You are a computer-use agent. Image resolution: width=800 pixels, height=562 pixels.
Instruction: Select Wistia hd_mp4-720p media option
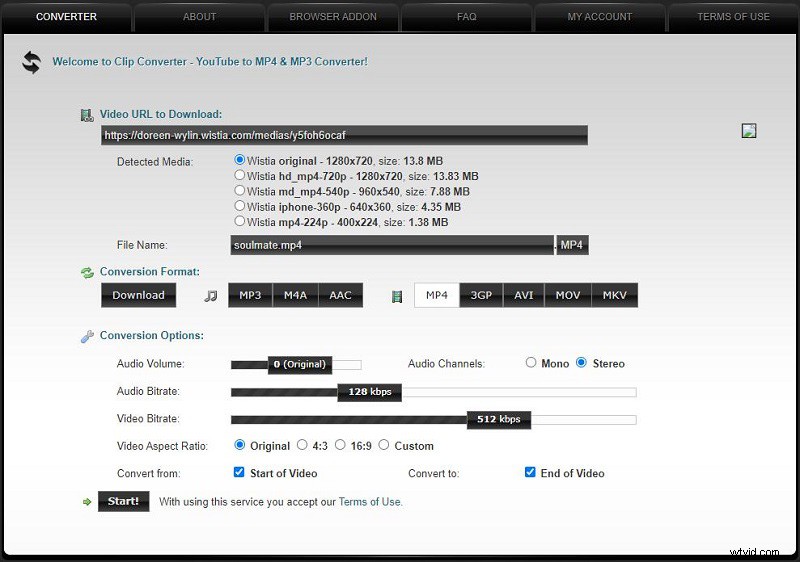240,175
